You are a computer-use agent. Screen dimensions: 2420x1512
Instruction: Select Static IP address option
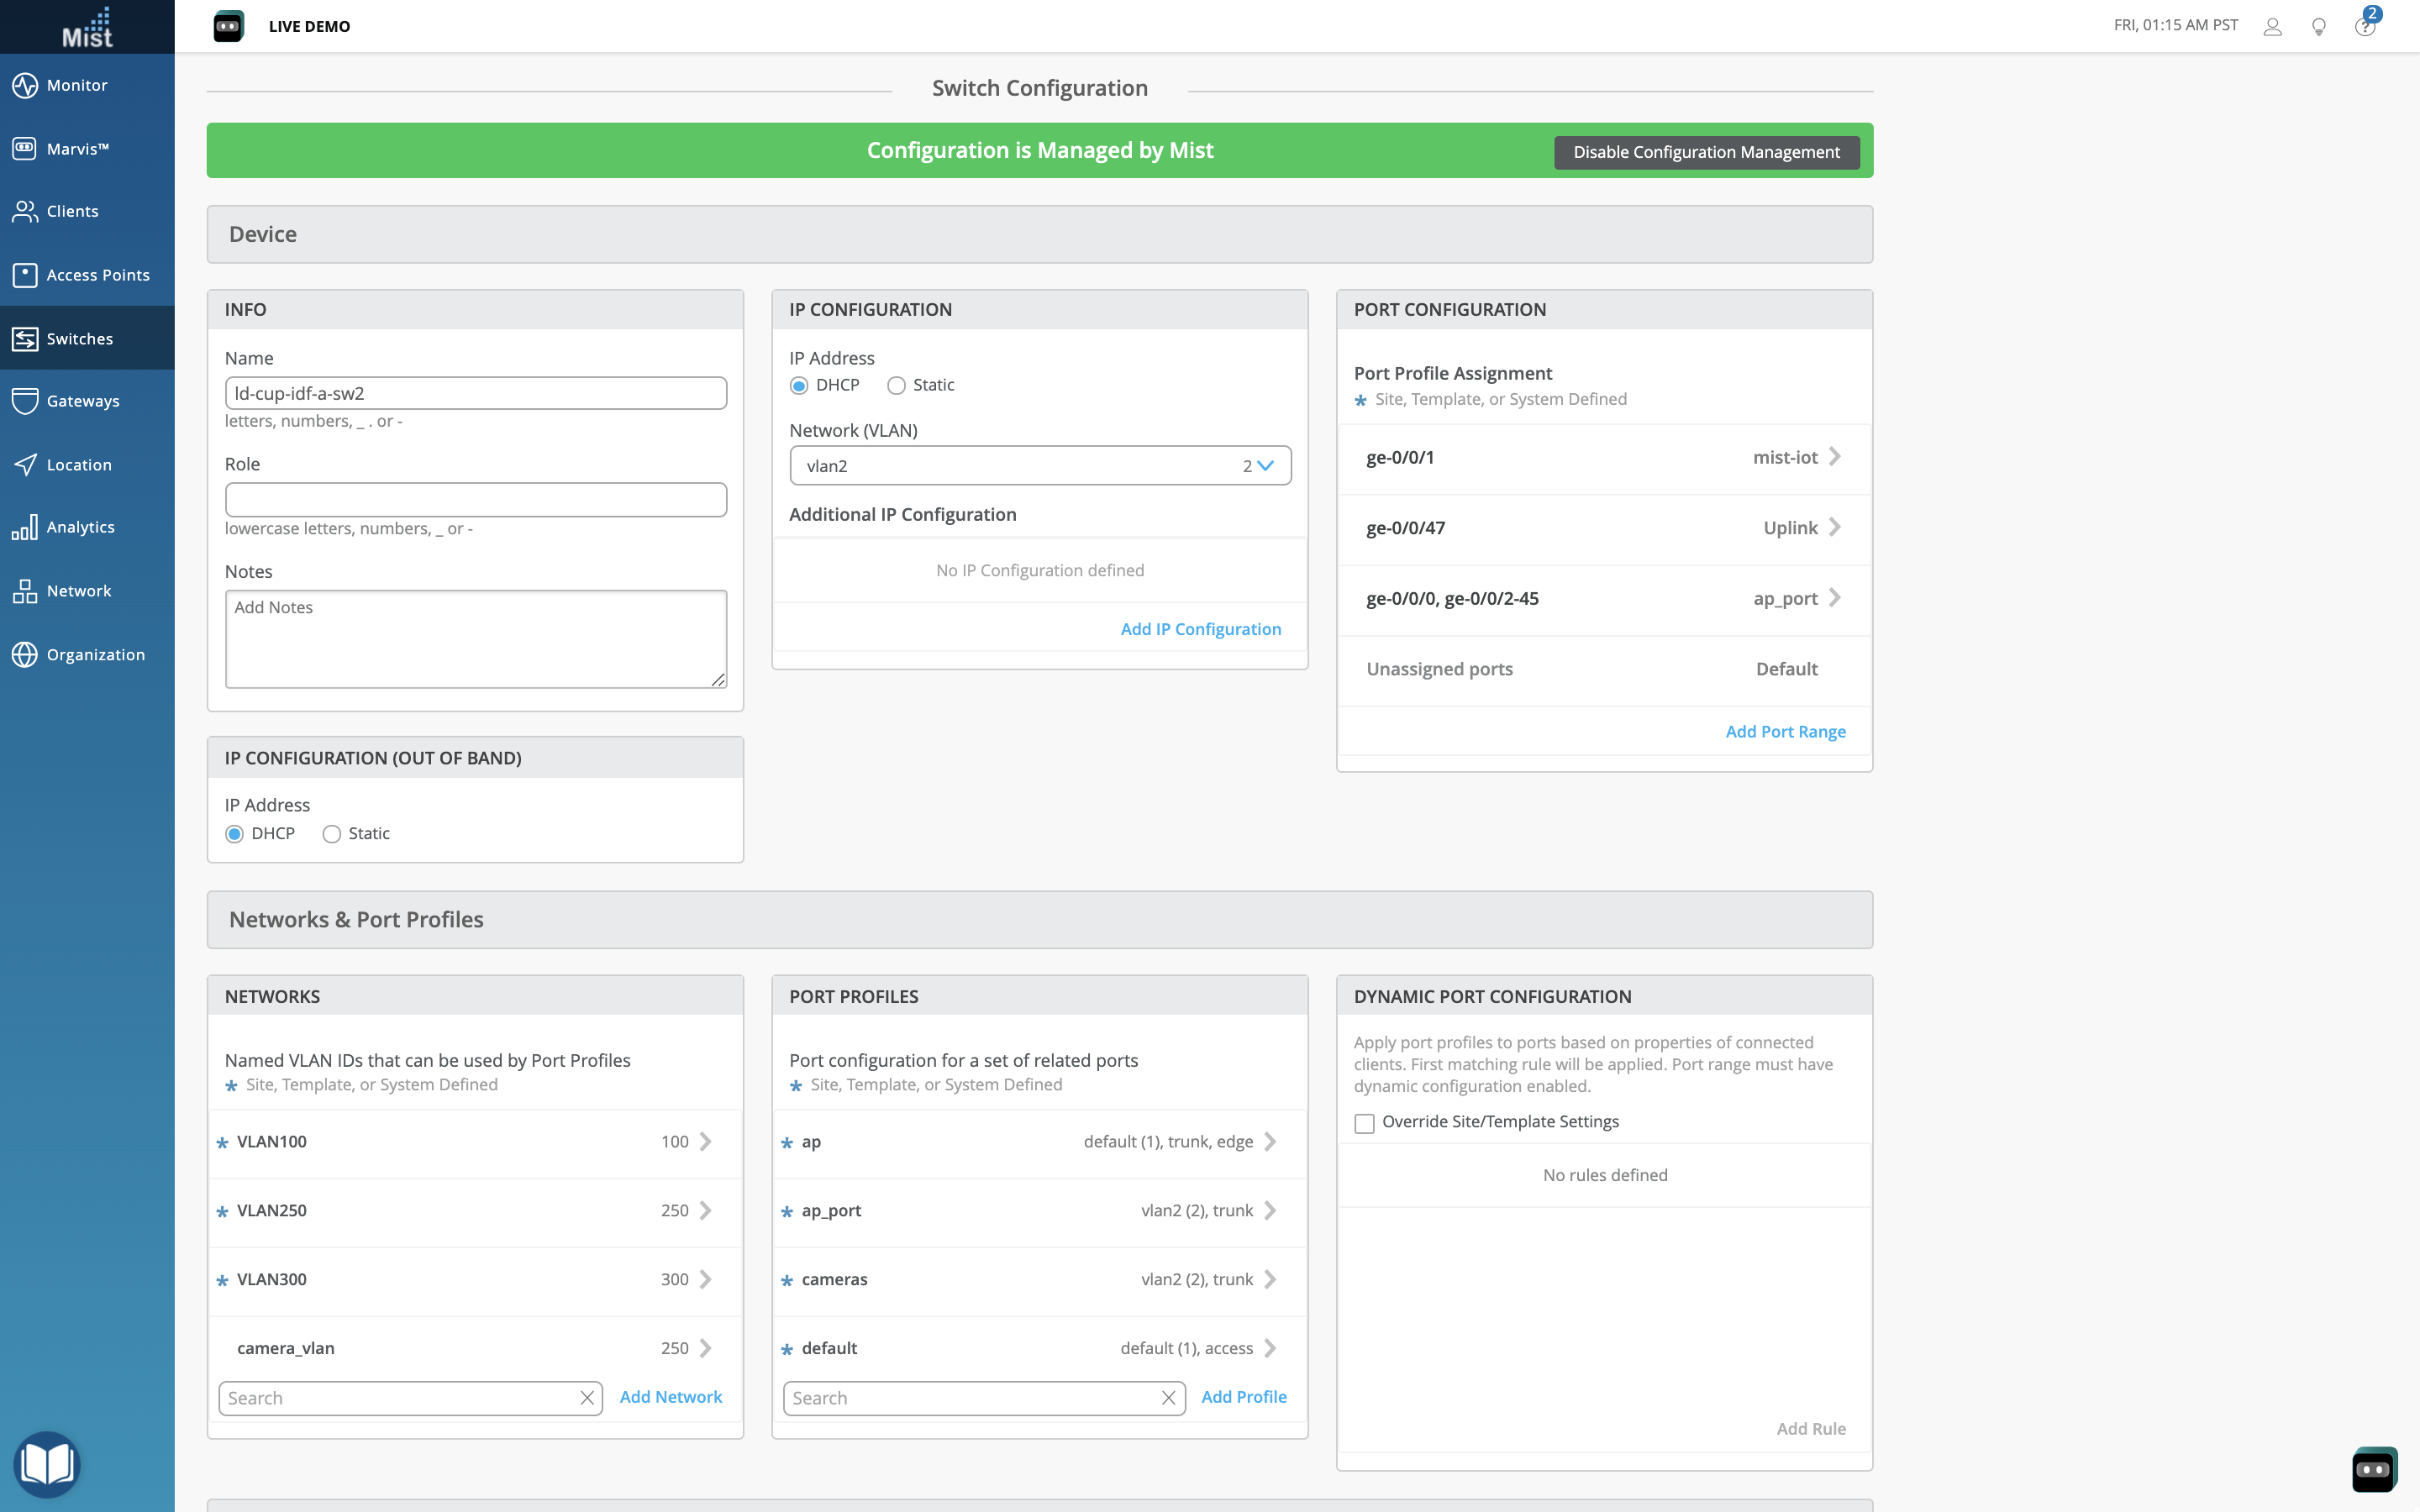[896, 386]
